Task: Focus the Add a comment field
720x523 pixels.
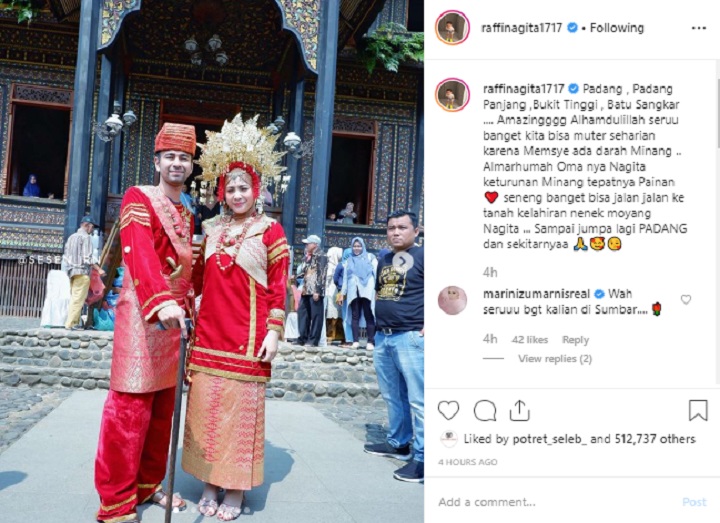Action: (x=556, y=502)
